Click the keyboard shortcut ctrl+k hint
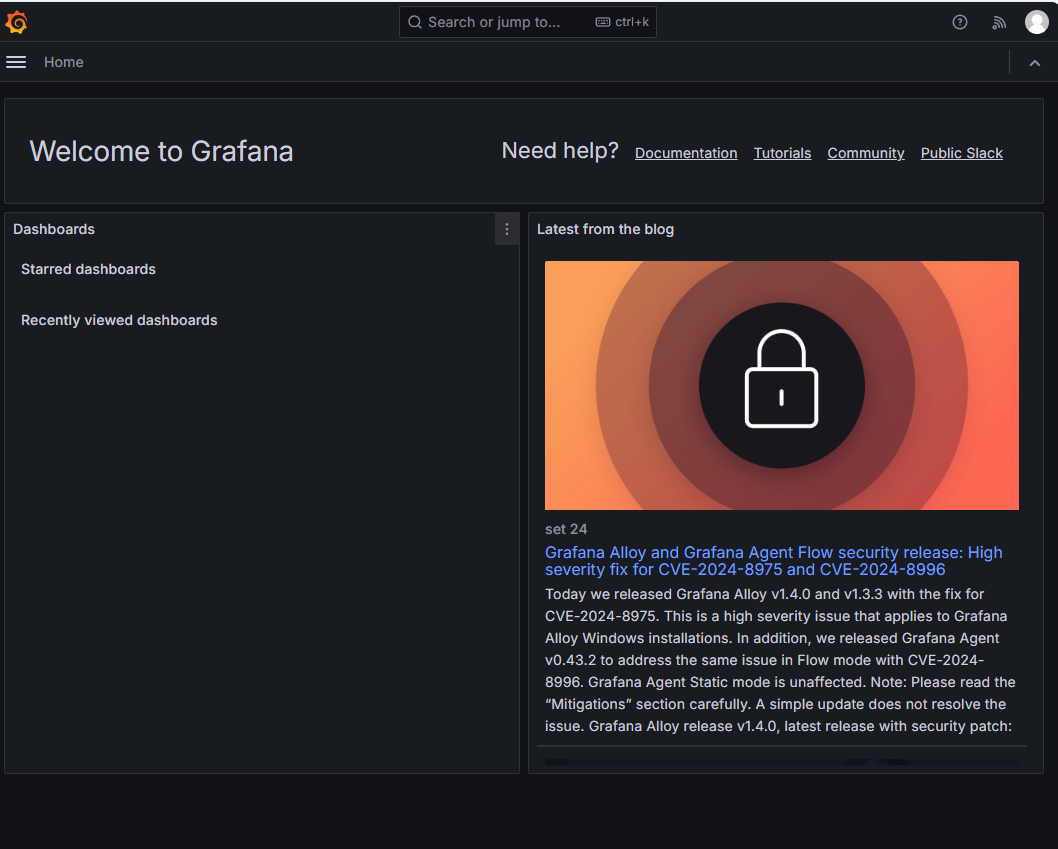Image resolution: width=1058 pixels, height=849 pixels. pos(622,22)
